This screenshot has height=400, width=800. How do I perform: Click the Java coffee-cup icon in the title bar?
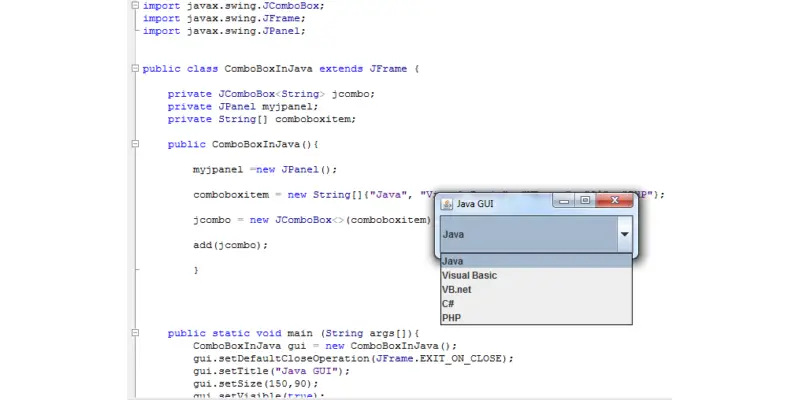coord(447,204)
